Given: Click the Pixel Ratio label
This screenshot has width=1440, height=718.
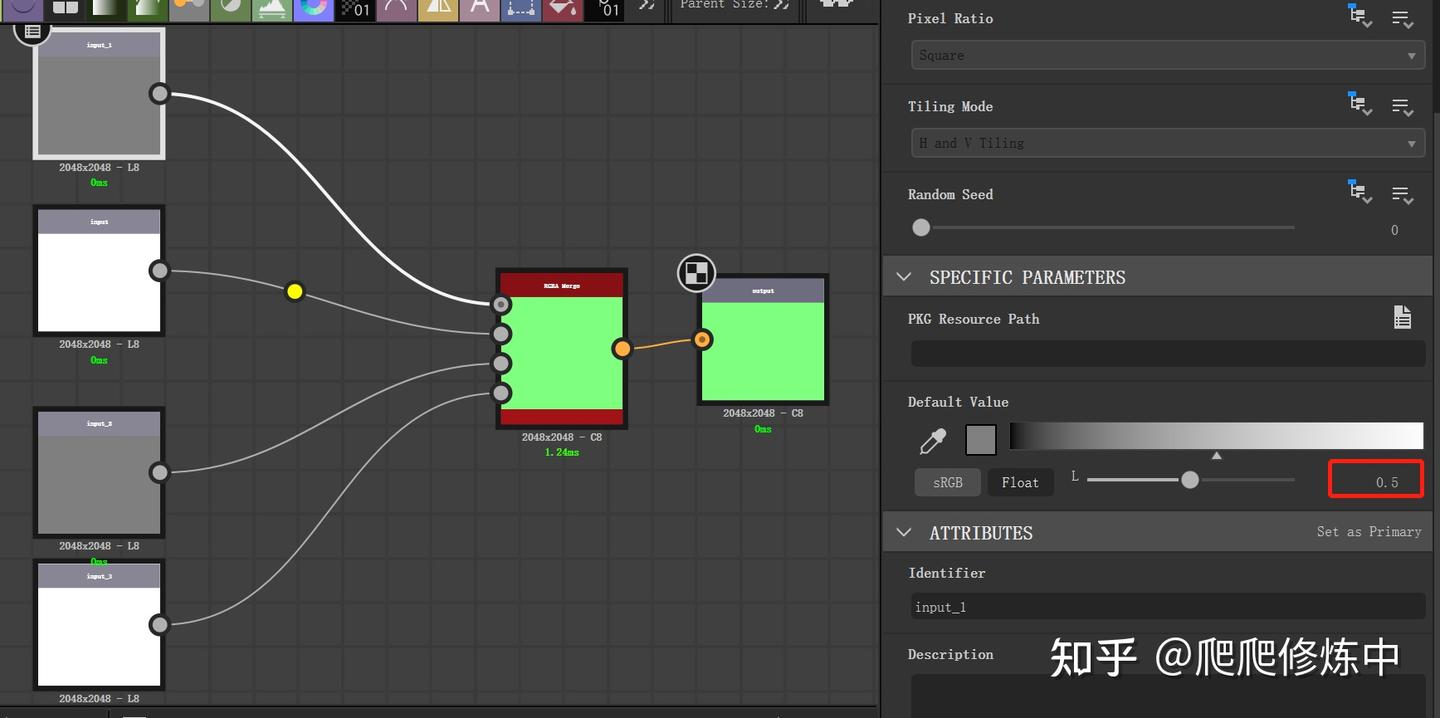Looking at the screenshot, I should click(x=951, y=18).
